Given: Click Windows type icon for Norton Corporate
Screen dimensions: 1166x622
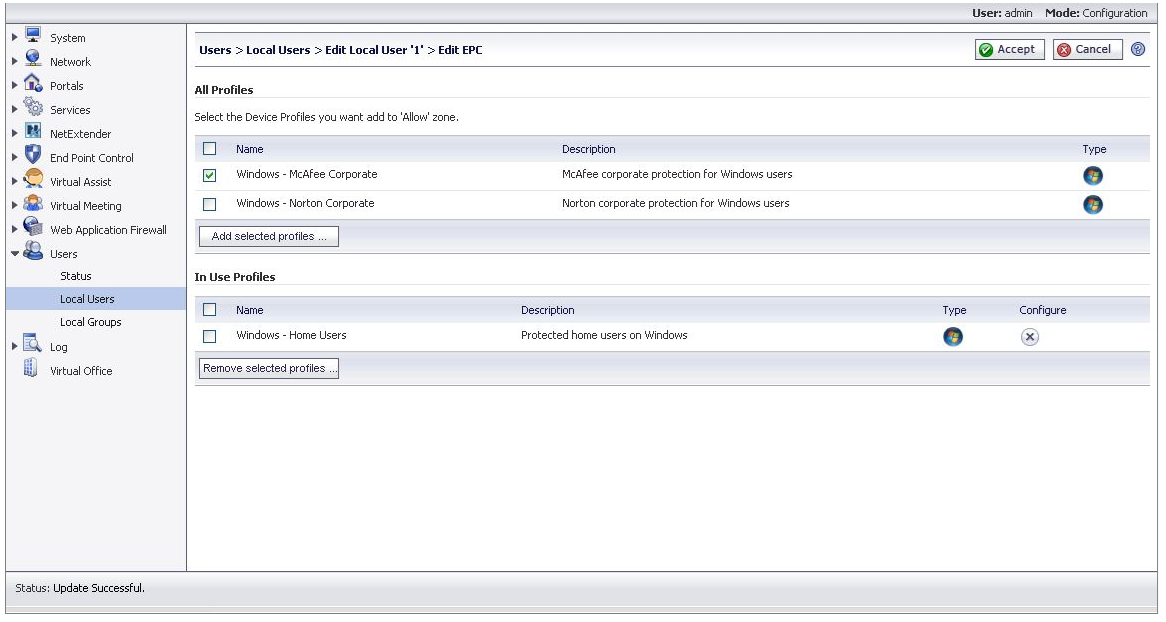Looking at the screenshot, I should 1092,205.
